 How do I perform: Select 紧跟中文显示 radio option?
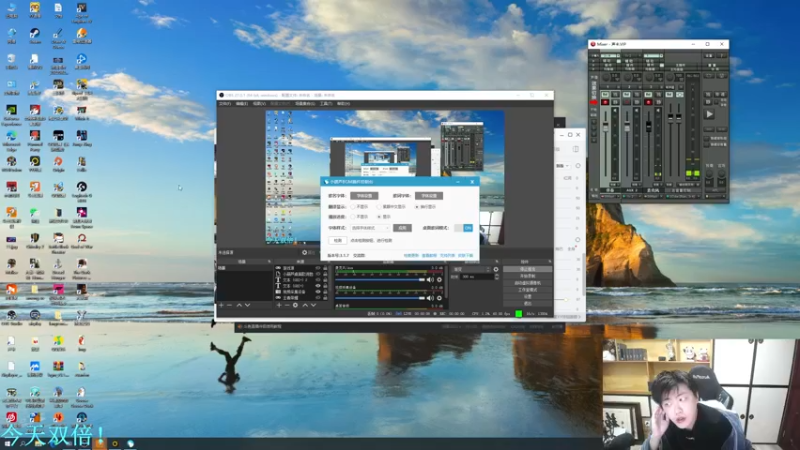379,207
